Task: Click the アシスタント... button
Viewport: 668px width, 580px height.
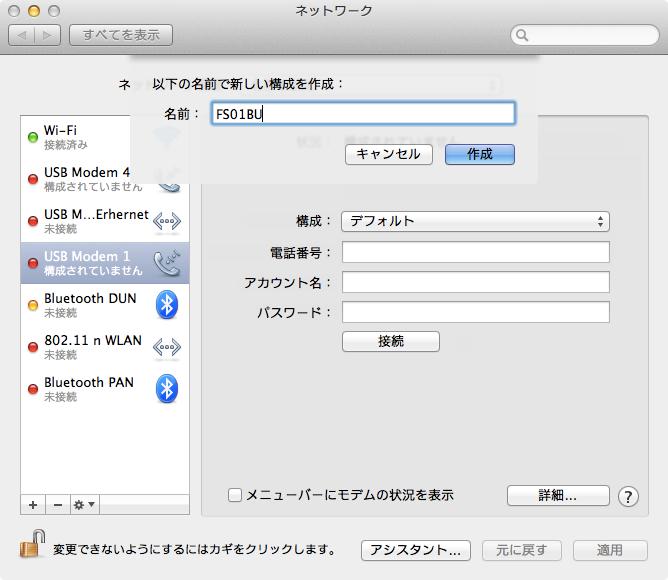Action: pyautogui.click(x=416, y=550)
